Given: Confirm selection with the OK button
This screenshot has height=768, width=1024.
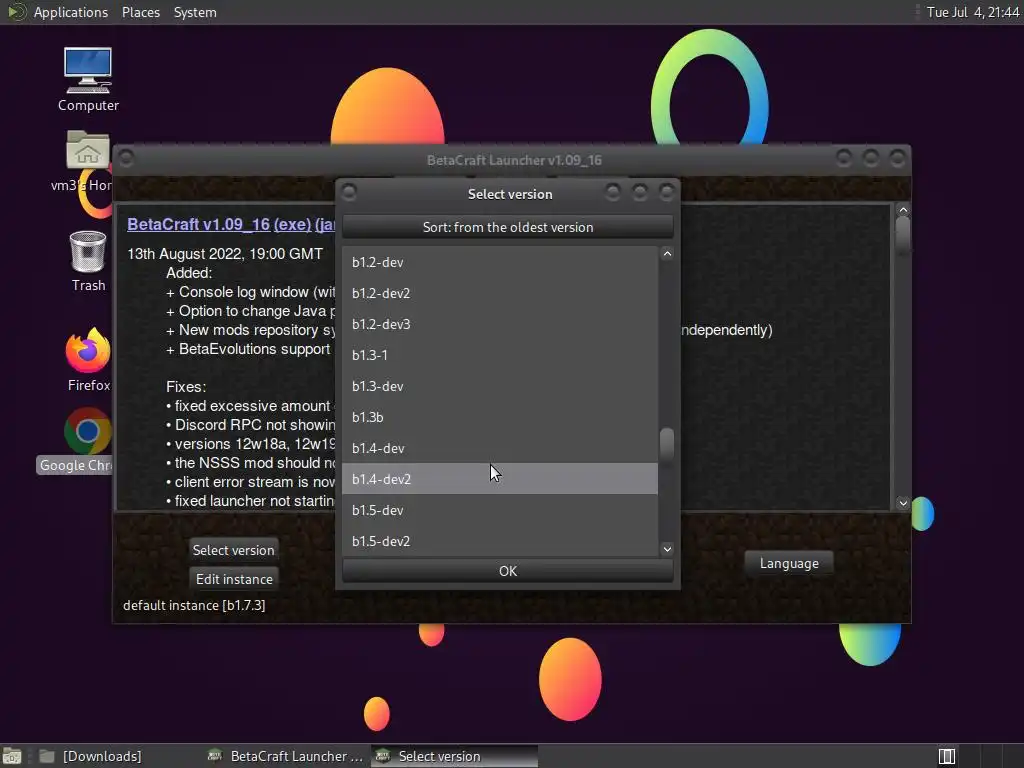Looking at the screenshot, I should (507, 571).
